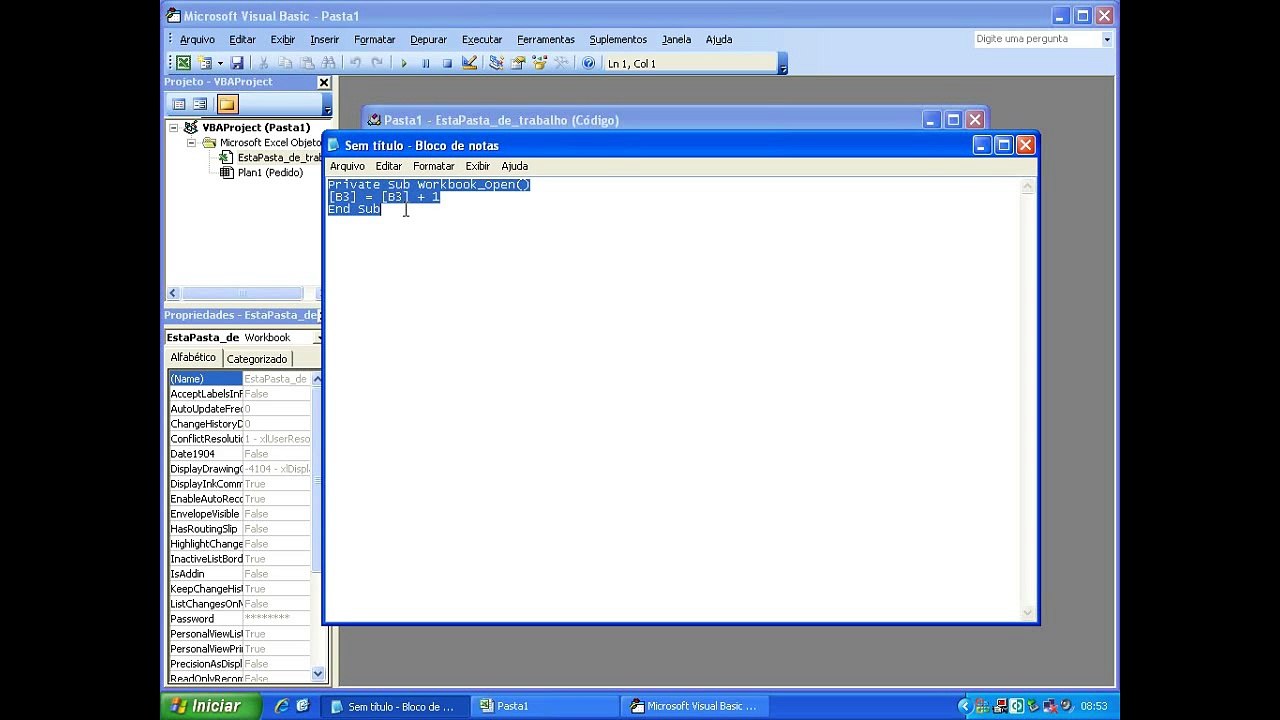
Task: Open Suplementos menu in Visual Basic
Action: 618,39
